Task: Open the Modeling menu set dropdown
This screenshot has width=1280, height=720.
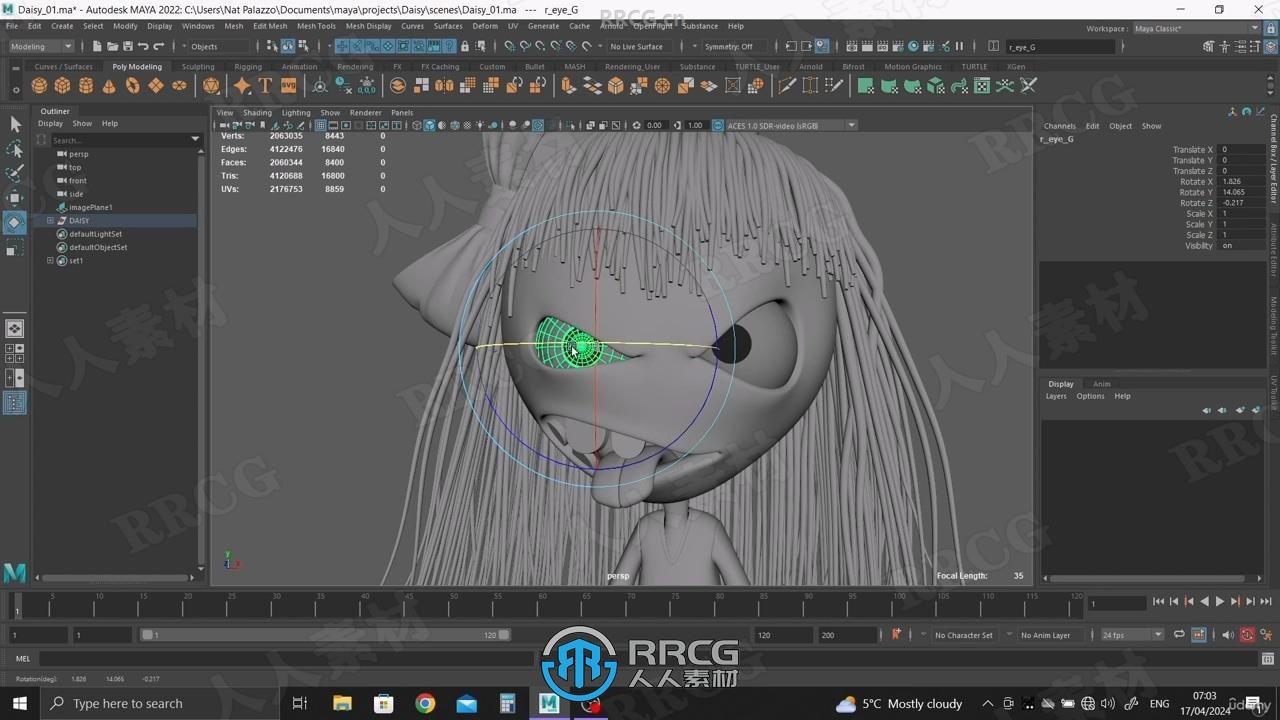Action: coord(40,46)
